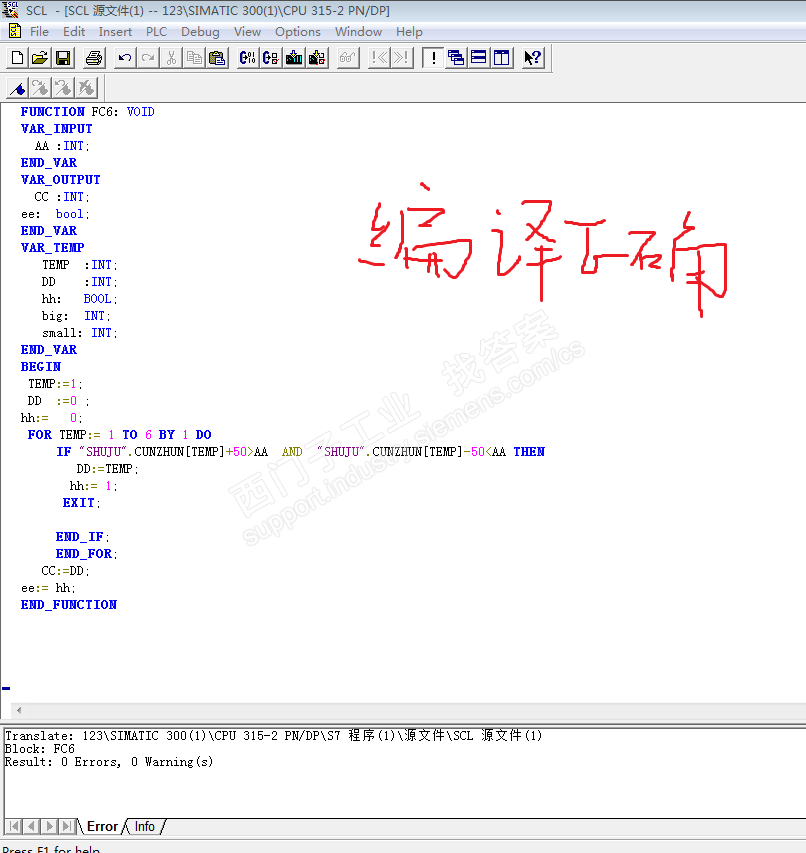Cut selection with the scissors icon

(171, 58)
